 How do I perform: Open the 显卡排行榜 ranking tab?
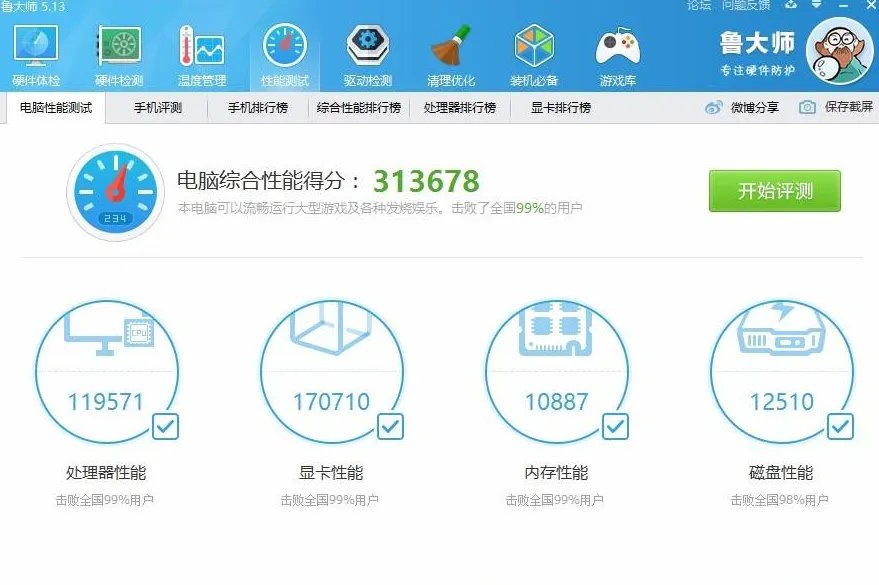560,107
